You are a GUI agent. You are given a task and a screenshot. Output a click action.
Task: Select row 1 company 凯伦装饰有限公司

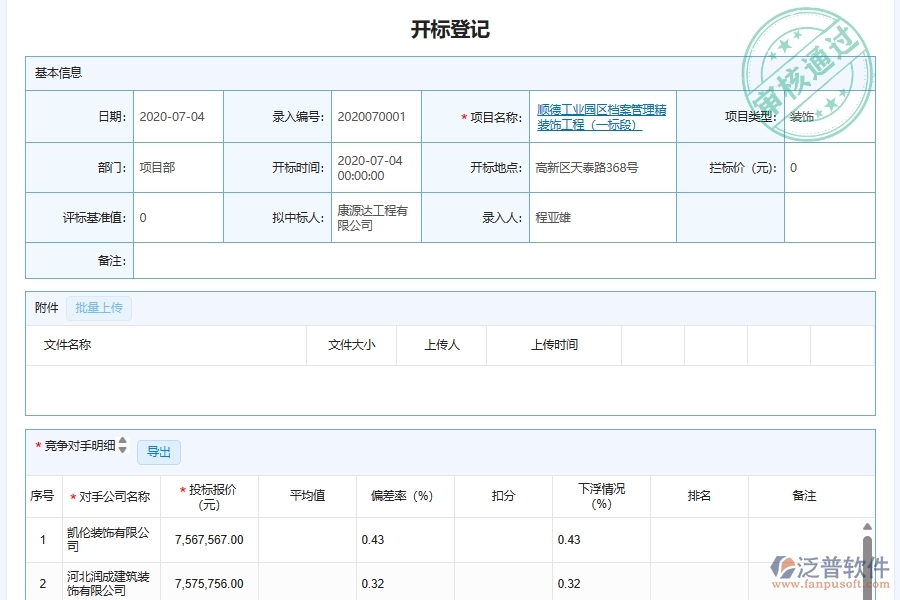pos(104,540)
